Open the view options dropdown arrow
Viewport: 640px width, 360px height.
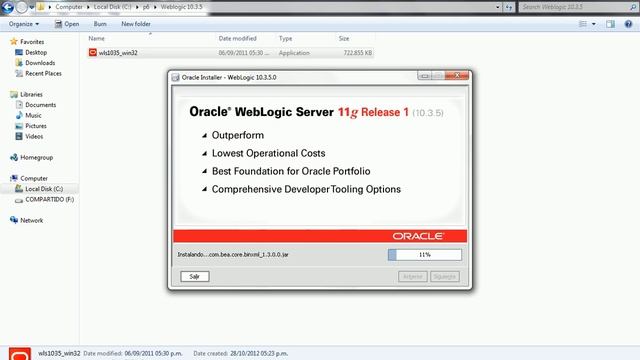coord(594,24)
